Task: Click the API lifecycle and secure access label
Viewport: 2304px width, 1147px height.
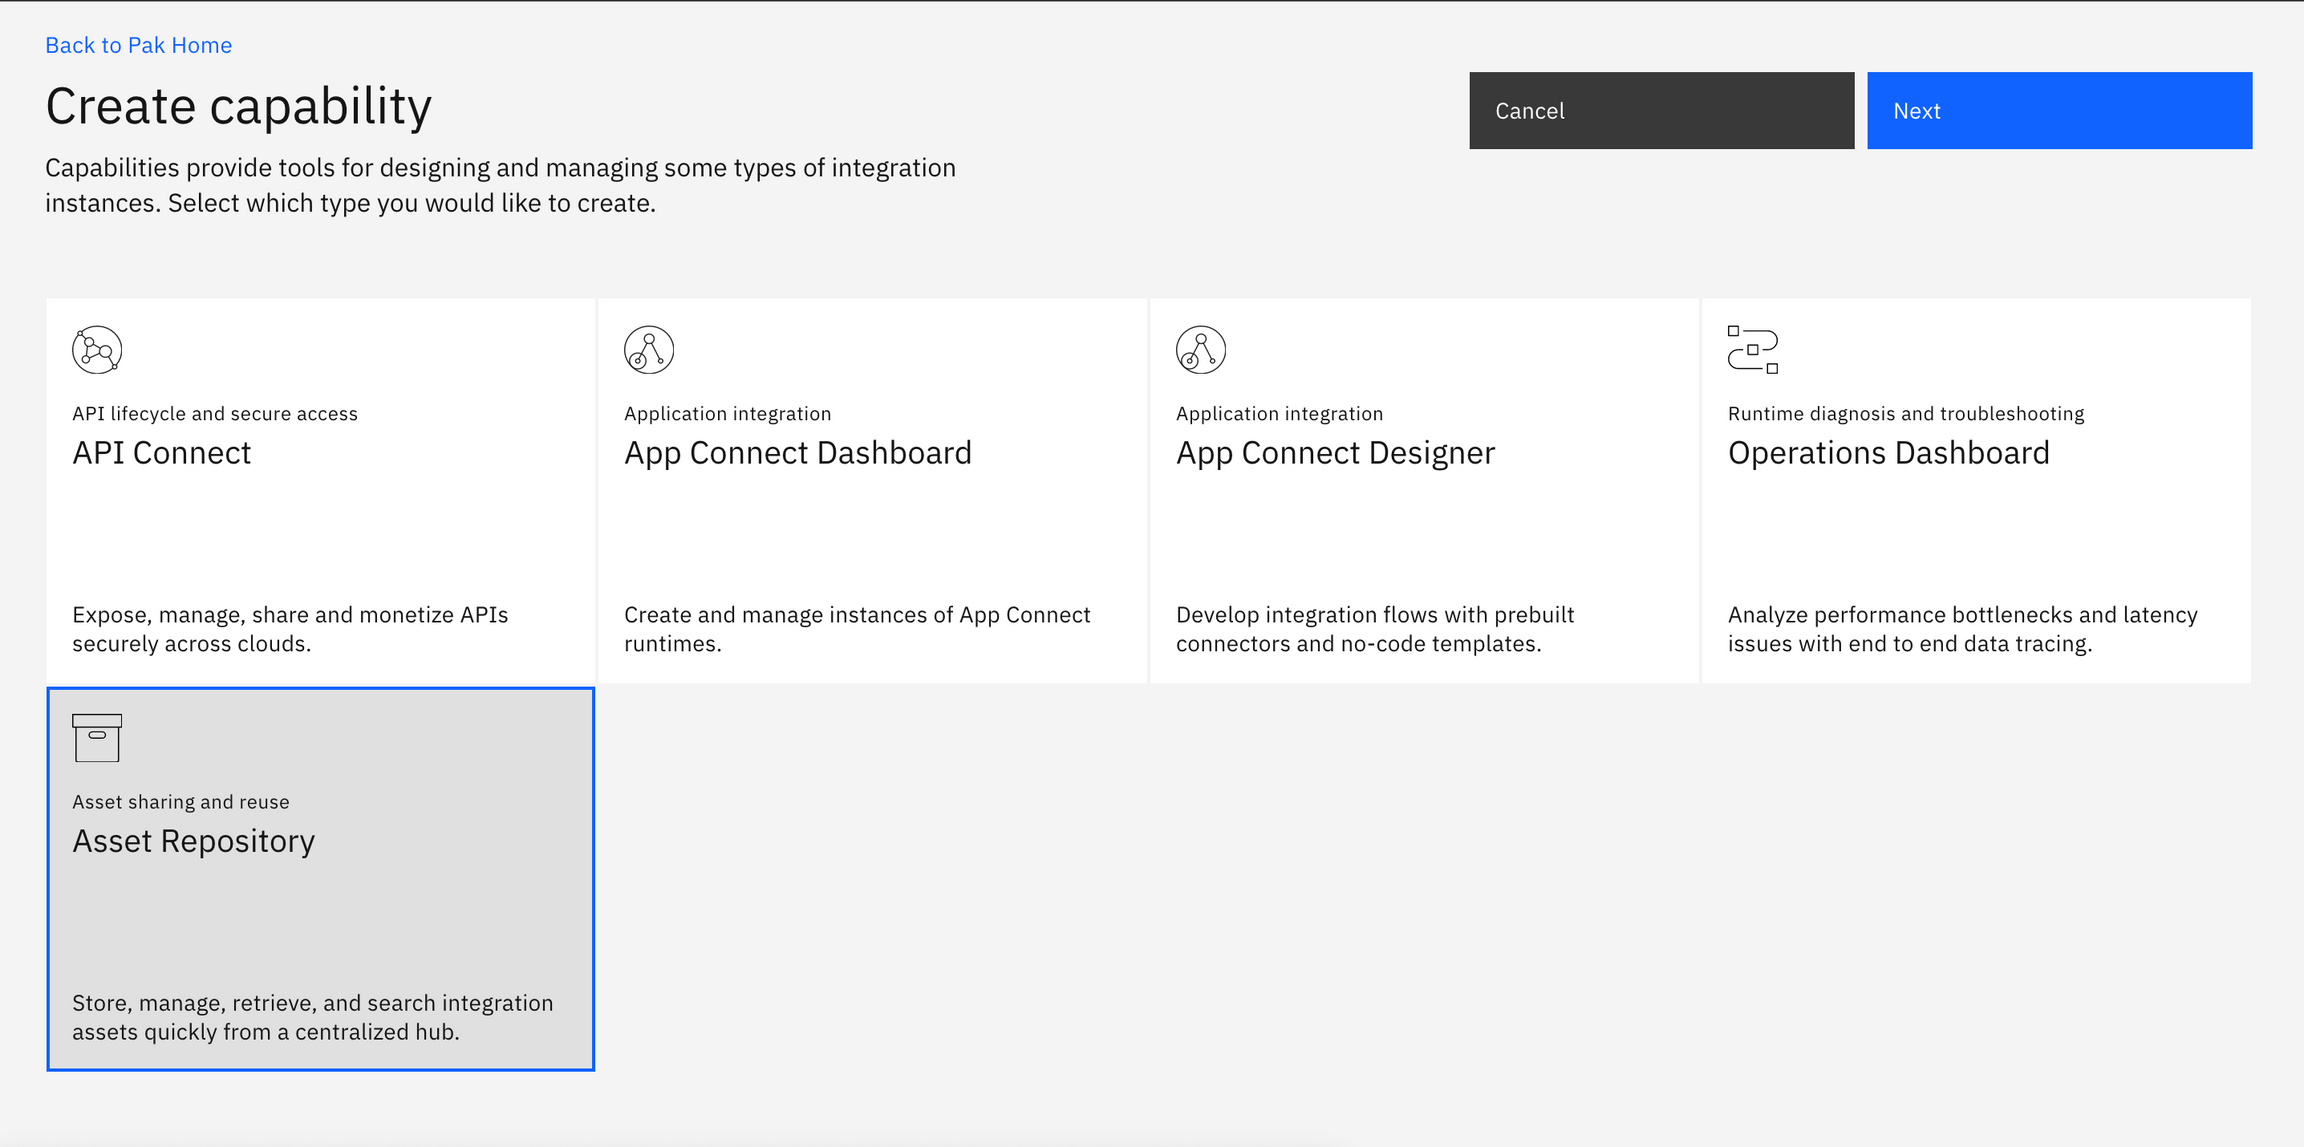Action: (x=214, y=413)
